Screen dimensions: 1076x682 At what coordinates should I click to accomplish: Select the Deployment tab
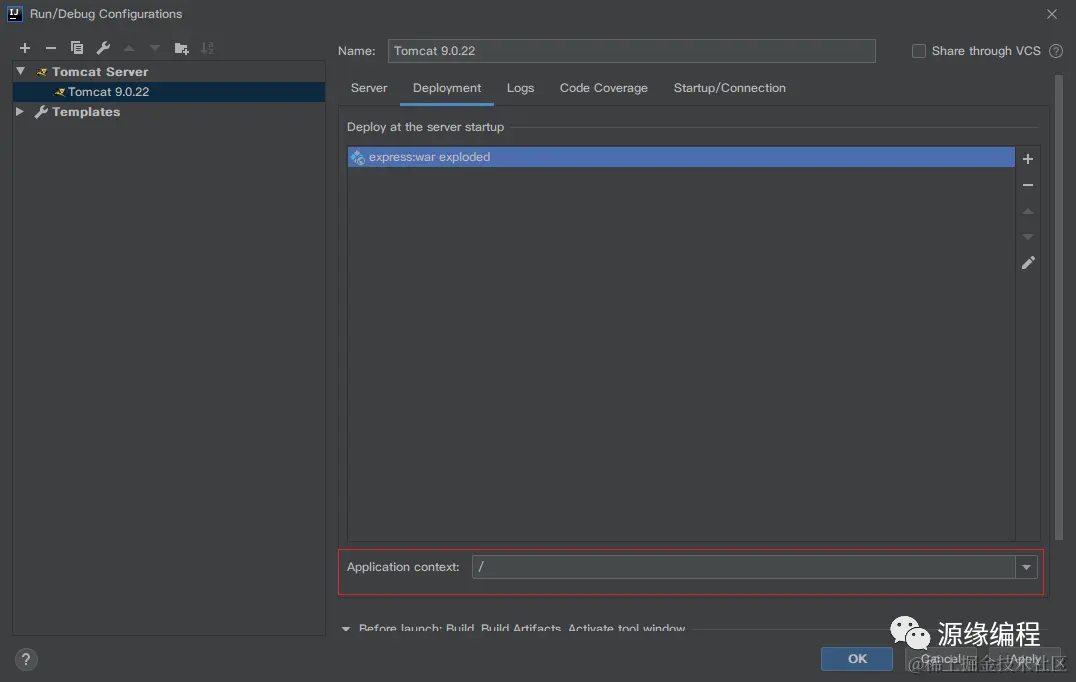447,88
